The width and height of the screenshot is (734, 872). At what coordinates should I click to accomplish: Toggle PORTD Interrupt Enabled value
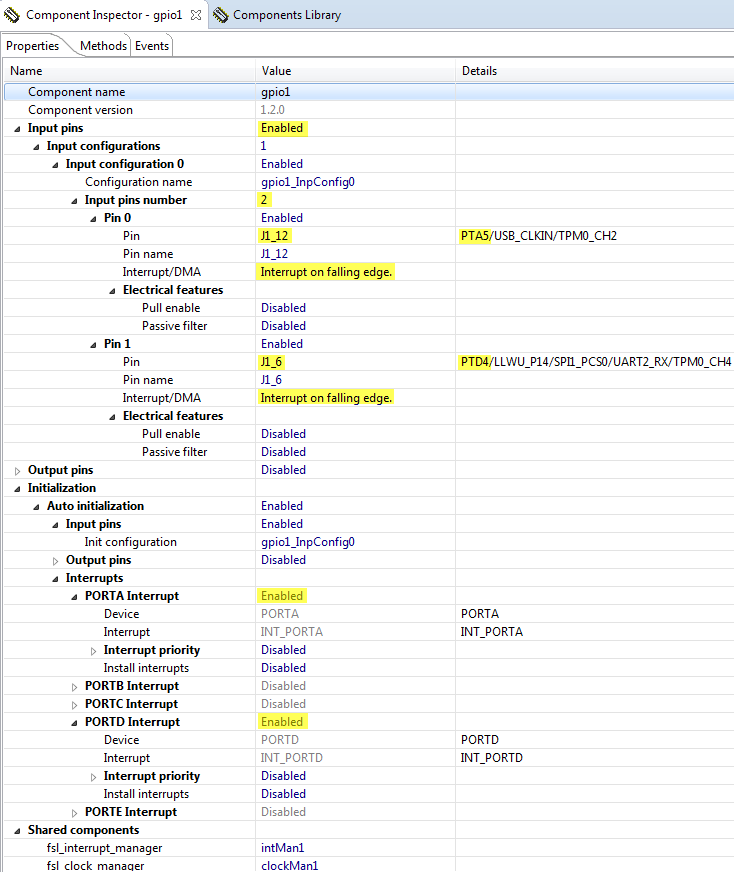282,722
